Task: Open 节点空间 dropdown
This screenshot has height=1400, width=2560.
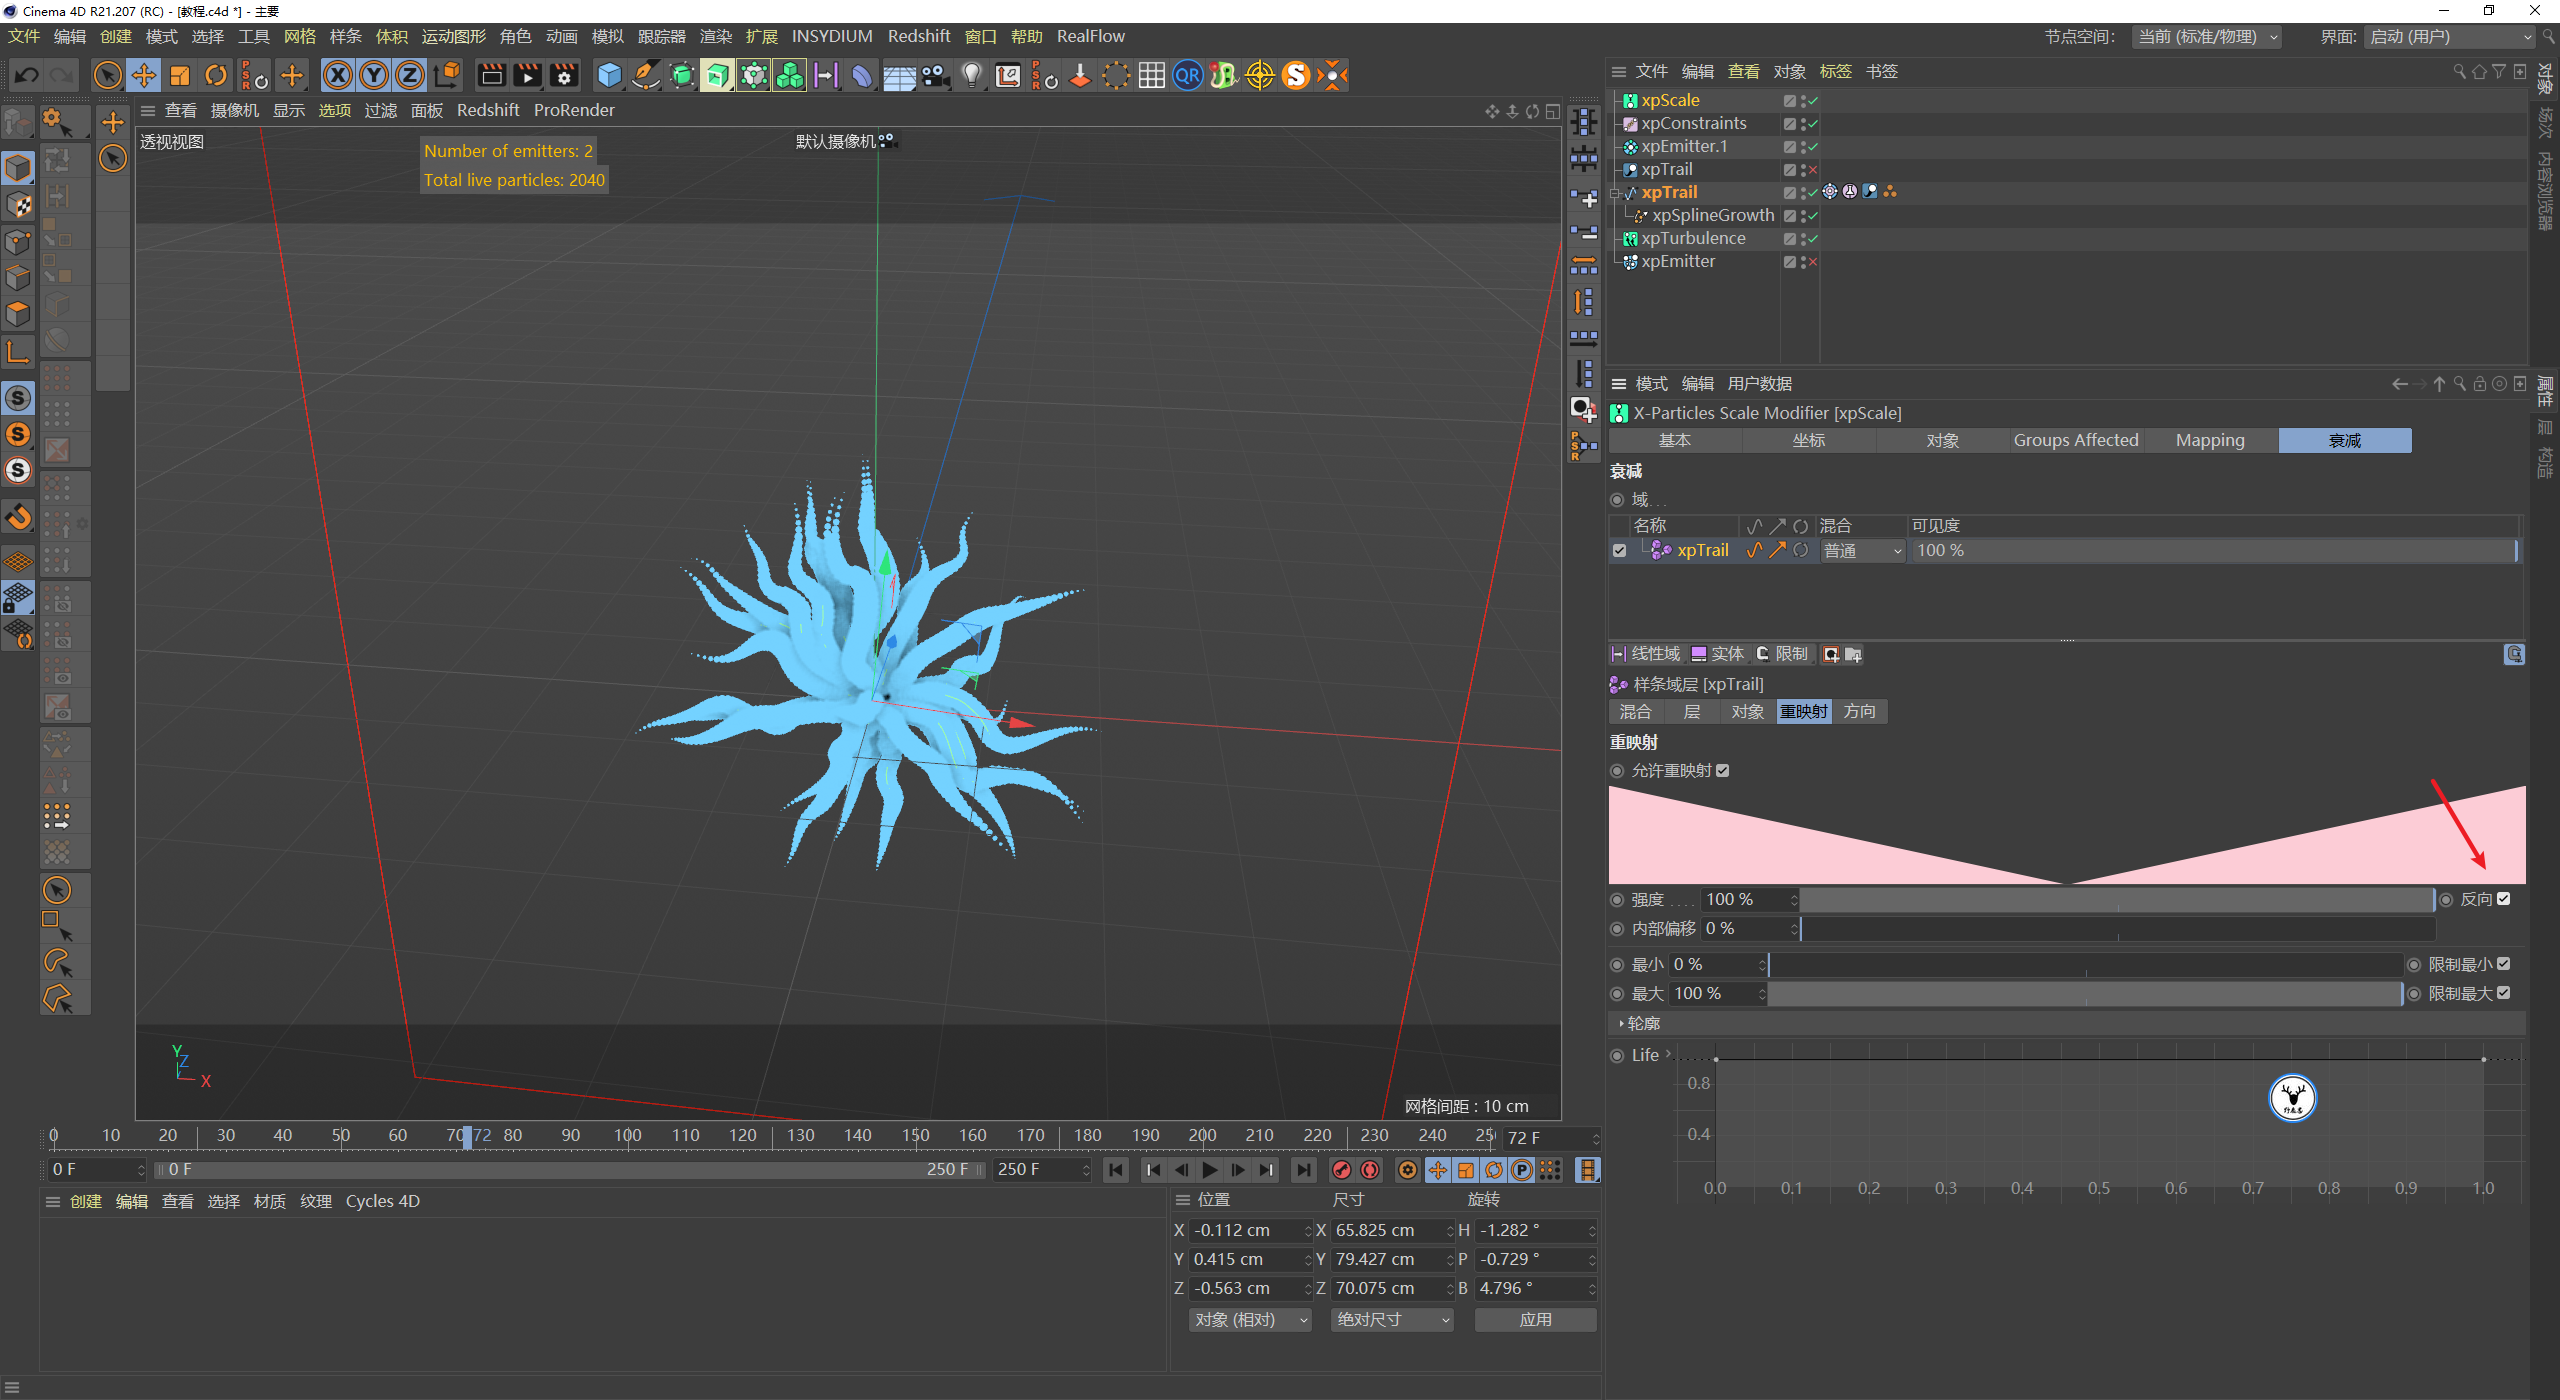Action: point(2207,37)
